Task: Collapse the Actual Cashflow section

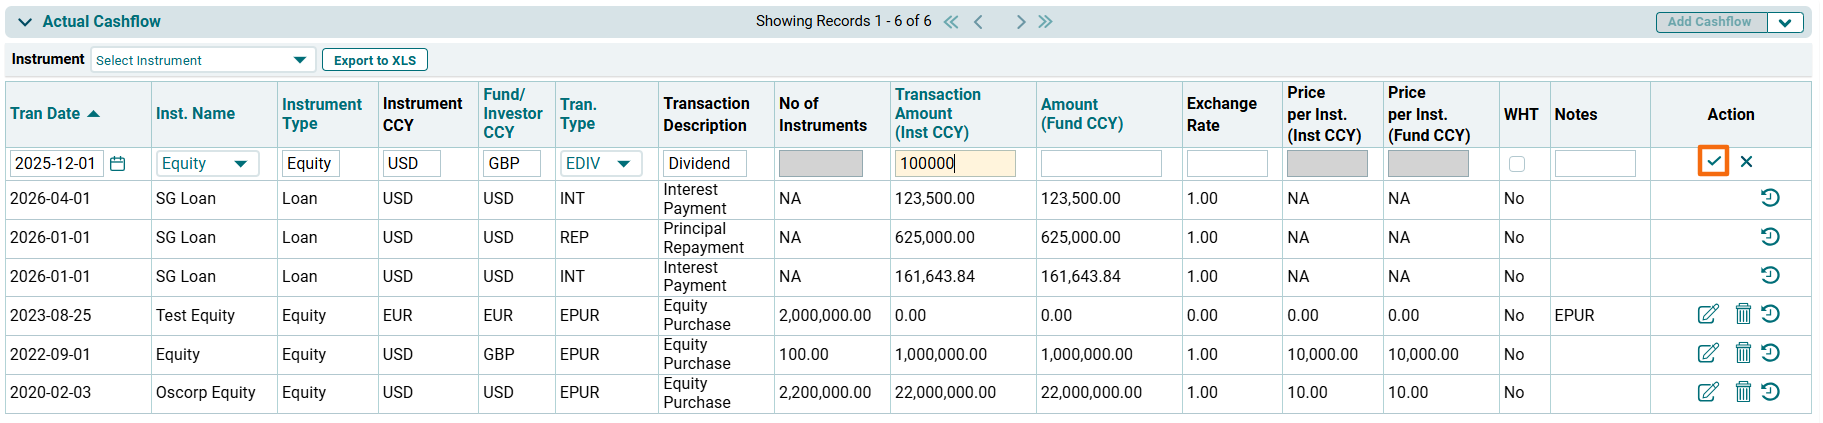Action: point(25,22)
